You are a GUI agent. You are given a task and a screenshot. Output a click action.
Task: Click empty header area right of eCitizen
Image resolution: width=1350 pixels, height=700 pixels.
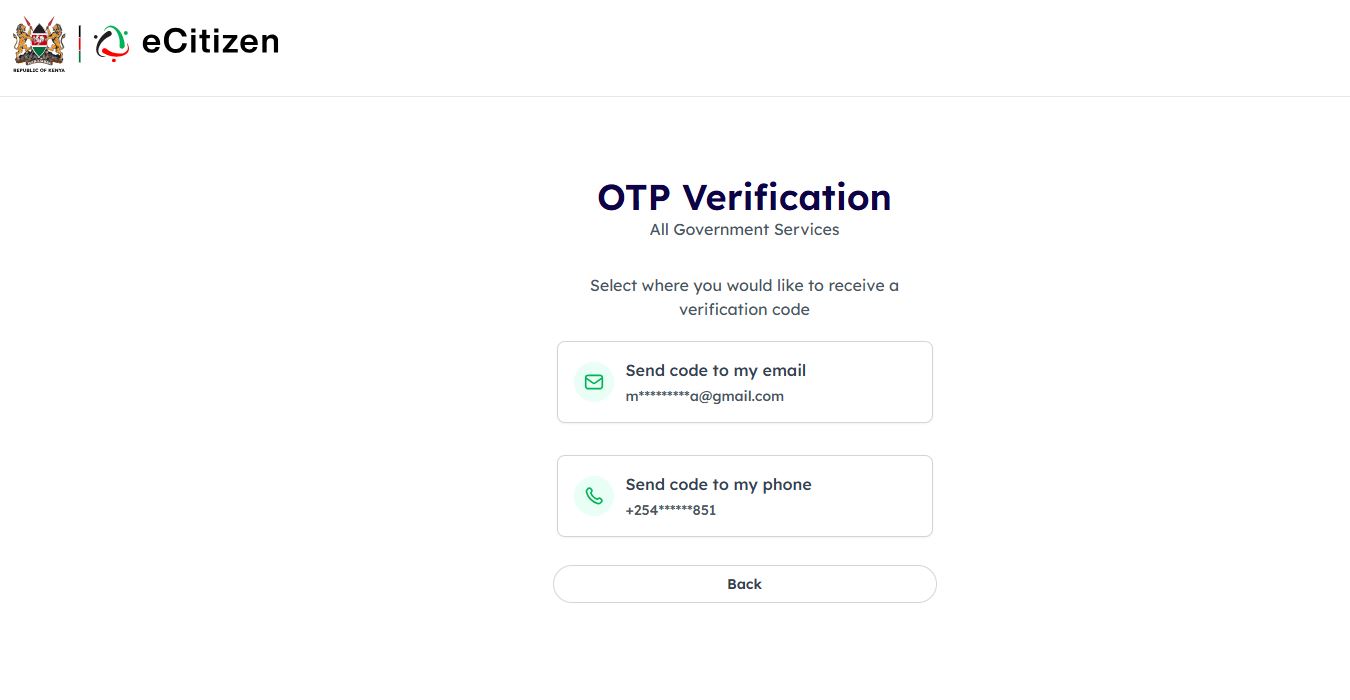pos(800,45)
